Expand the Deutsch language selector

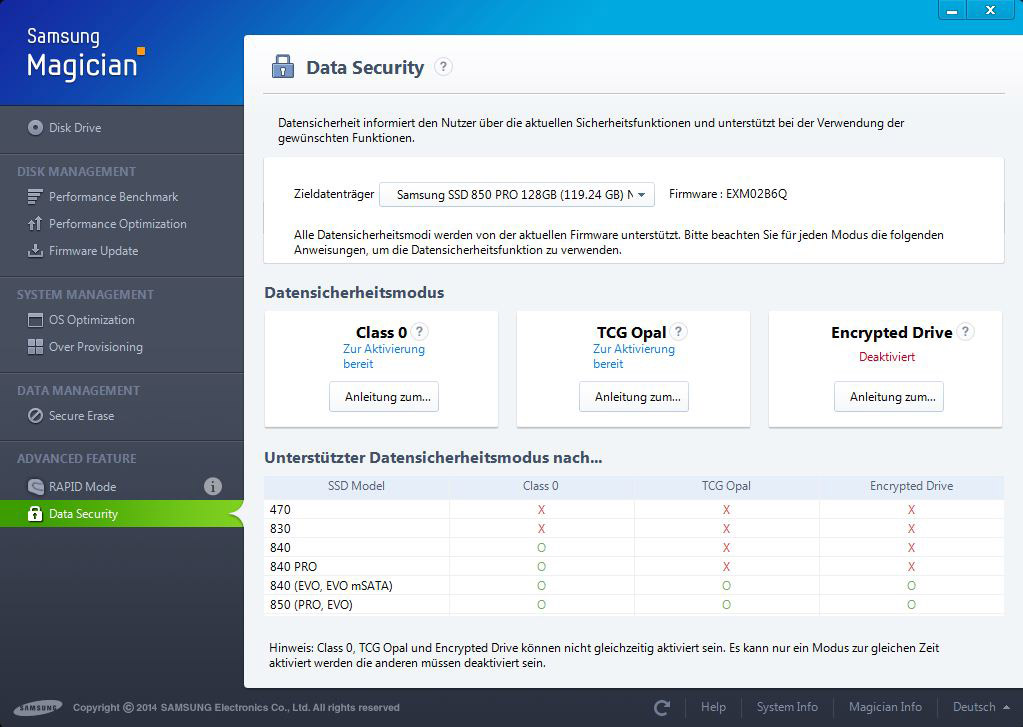tap(980, 707)
